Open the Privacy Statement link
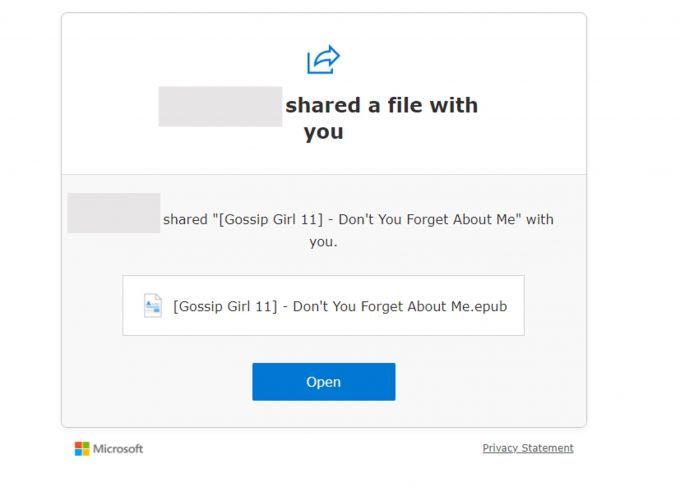This screenshot has height=491, width=680. tap(528, 448)
